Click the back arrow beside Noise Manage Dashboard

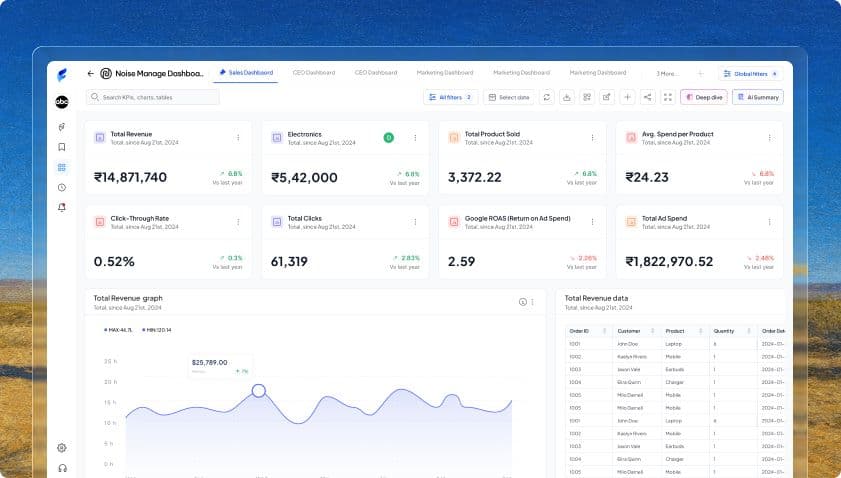[90, 73]
